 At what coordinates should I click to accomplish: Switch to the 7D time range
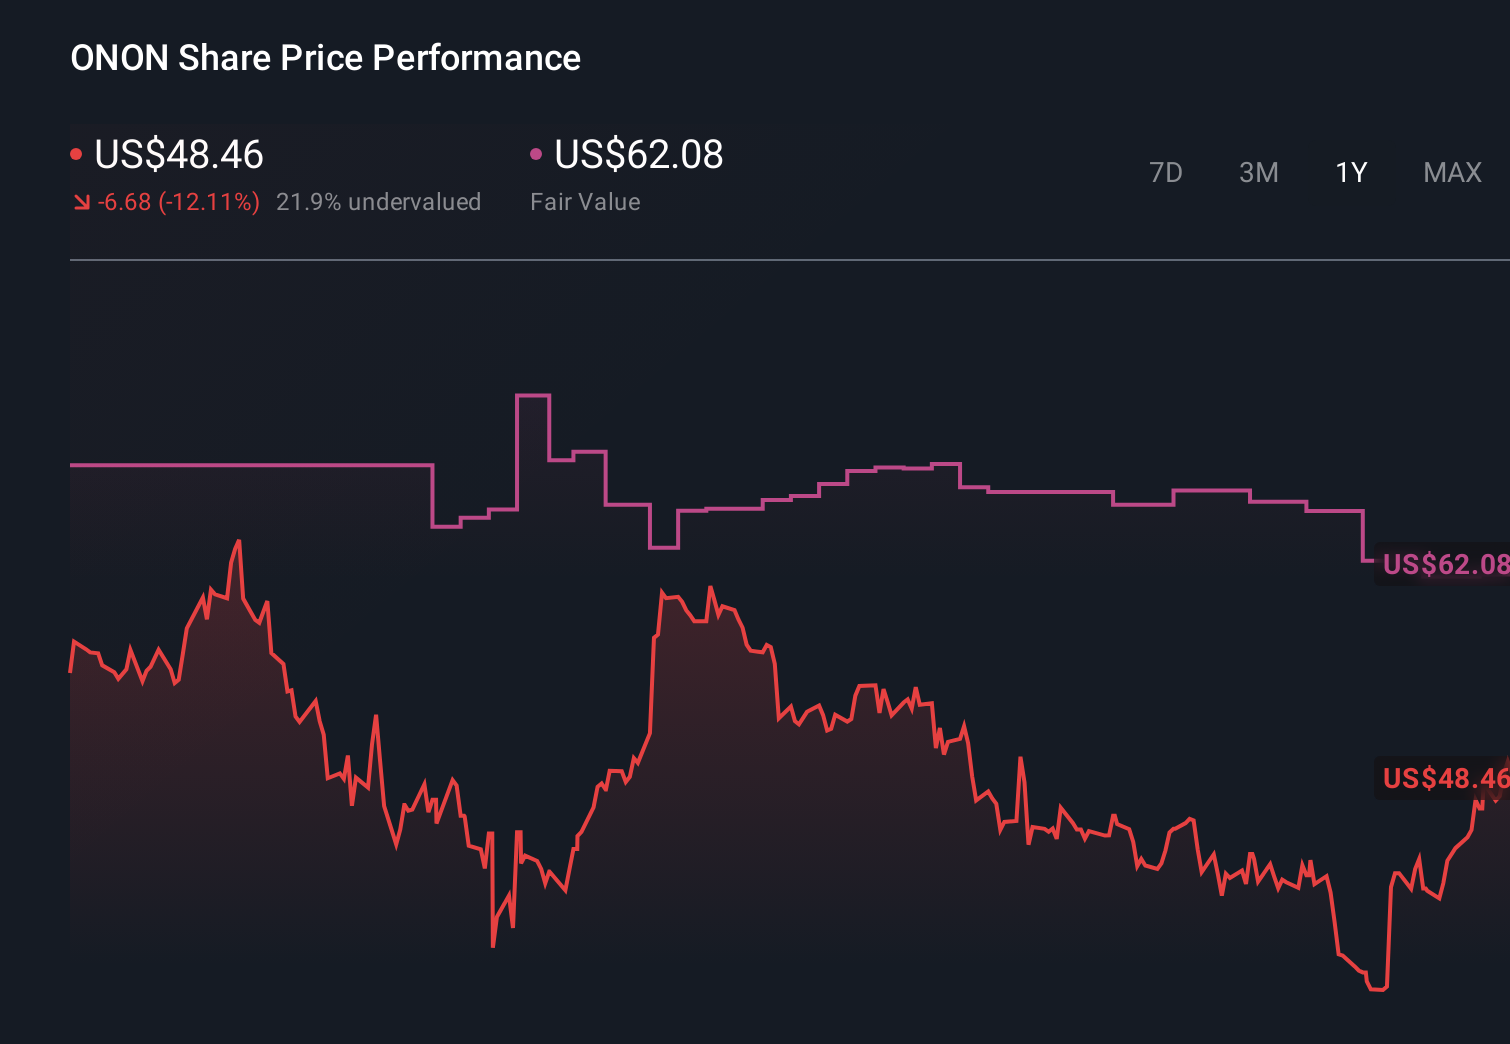1167,172
